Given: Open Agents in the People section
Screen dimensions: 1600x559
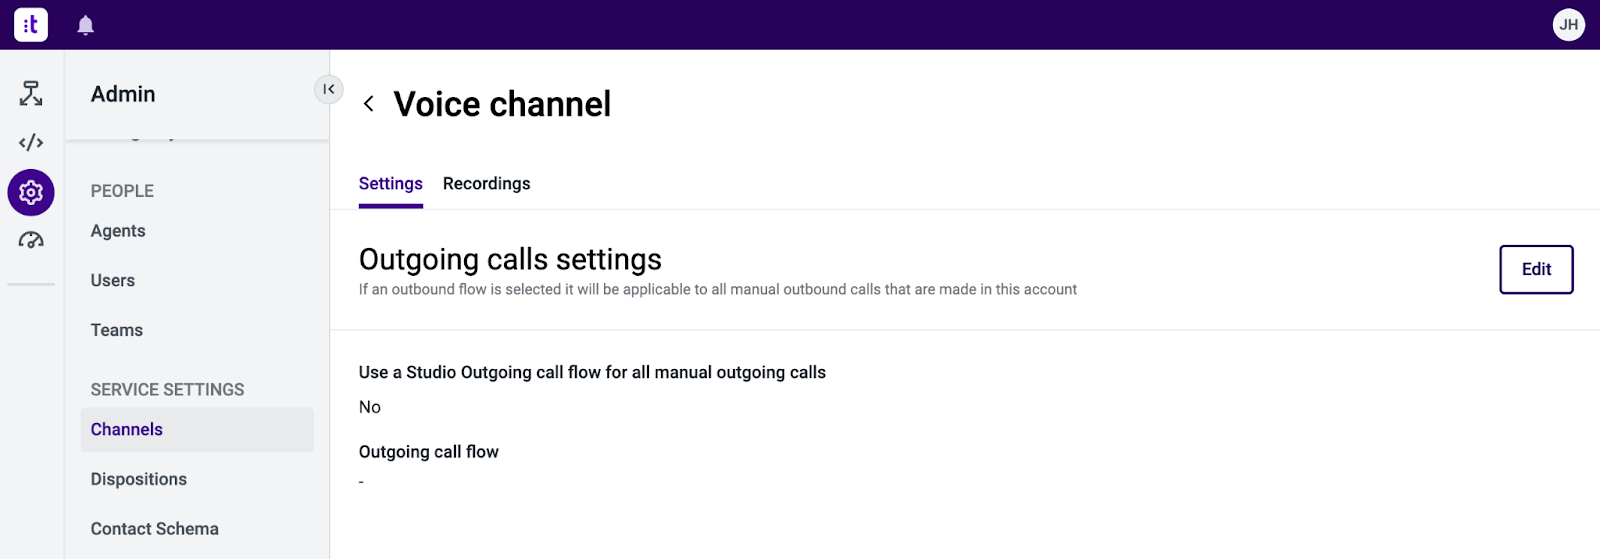Looking at the screenshot, I should coord(118,231).
